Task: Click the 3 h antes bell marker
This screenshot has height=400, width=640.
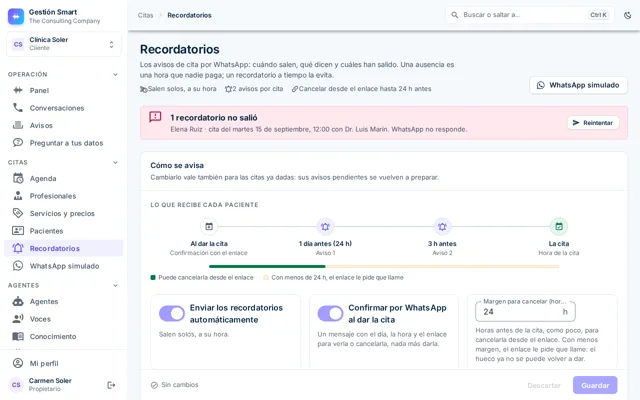Action: click(442, 226)
